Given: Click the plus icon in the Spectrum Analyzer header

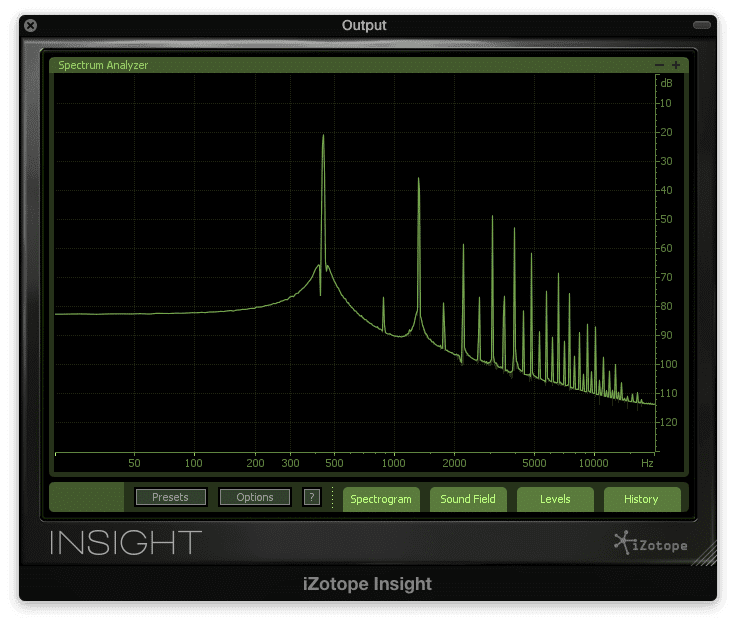Looking at the screenshot, I should pyautogui.click(x=676, y=65).
